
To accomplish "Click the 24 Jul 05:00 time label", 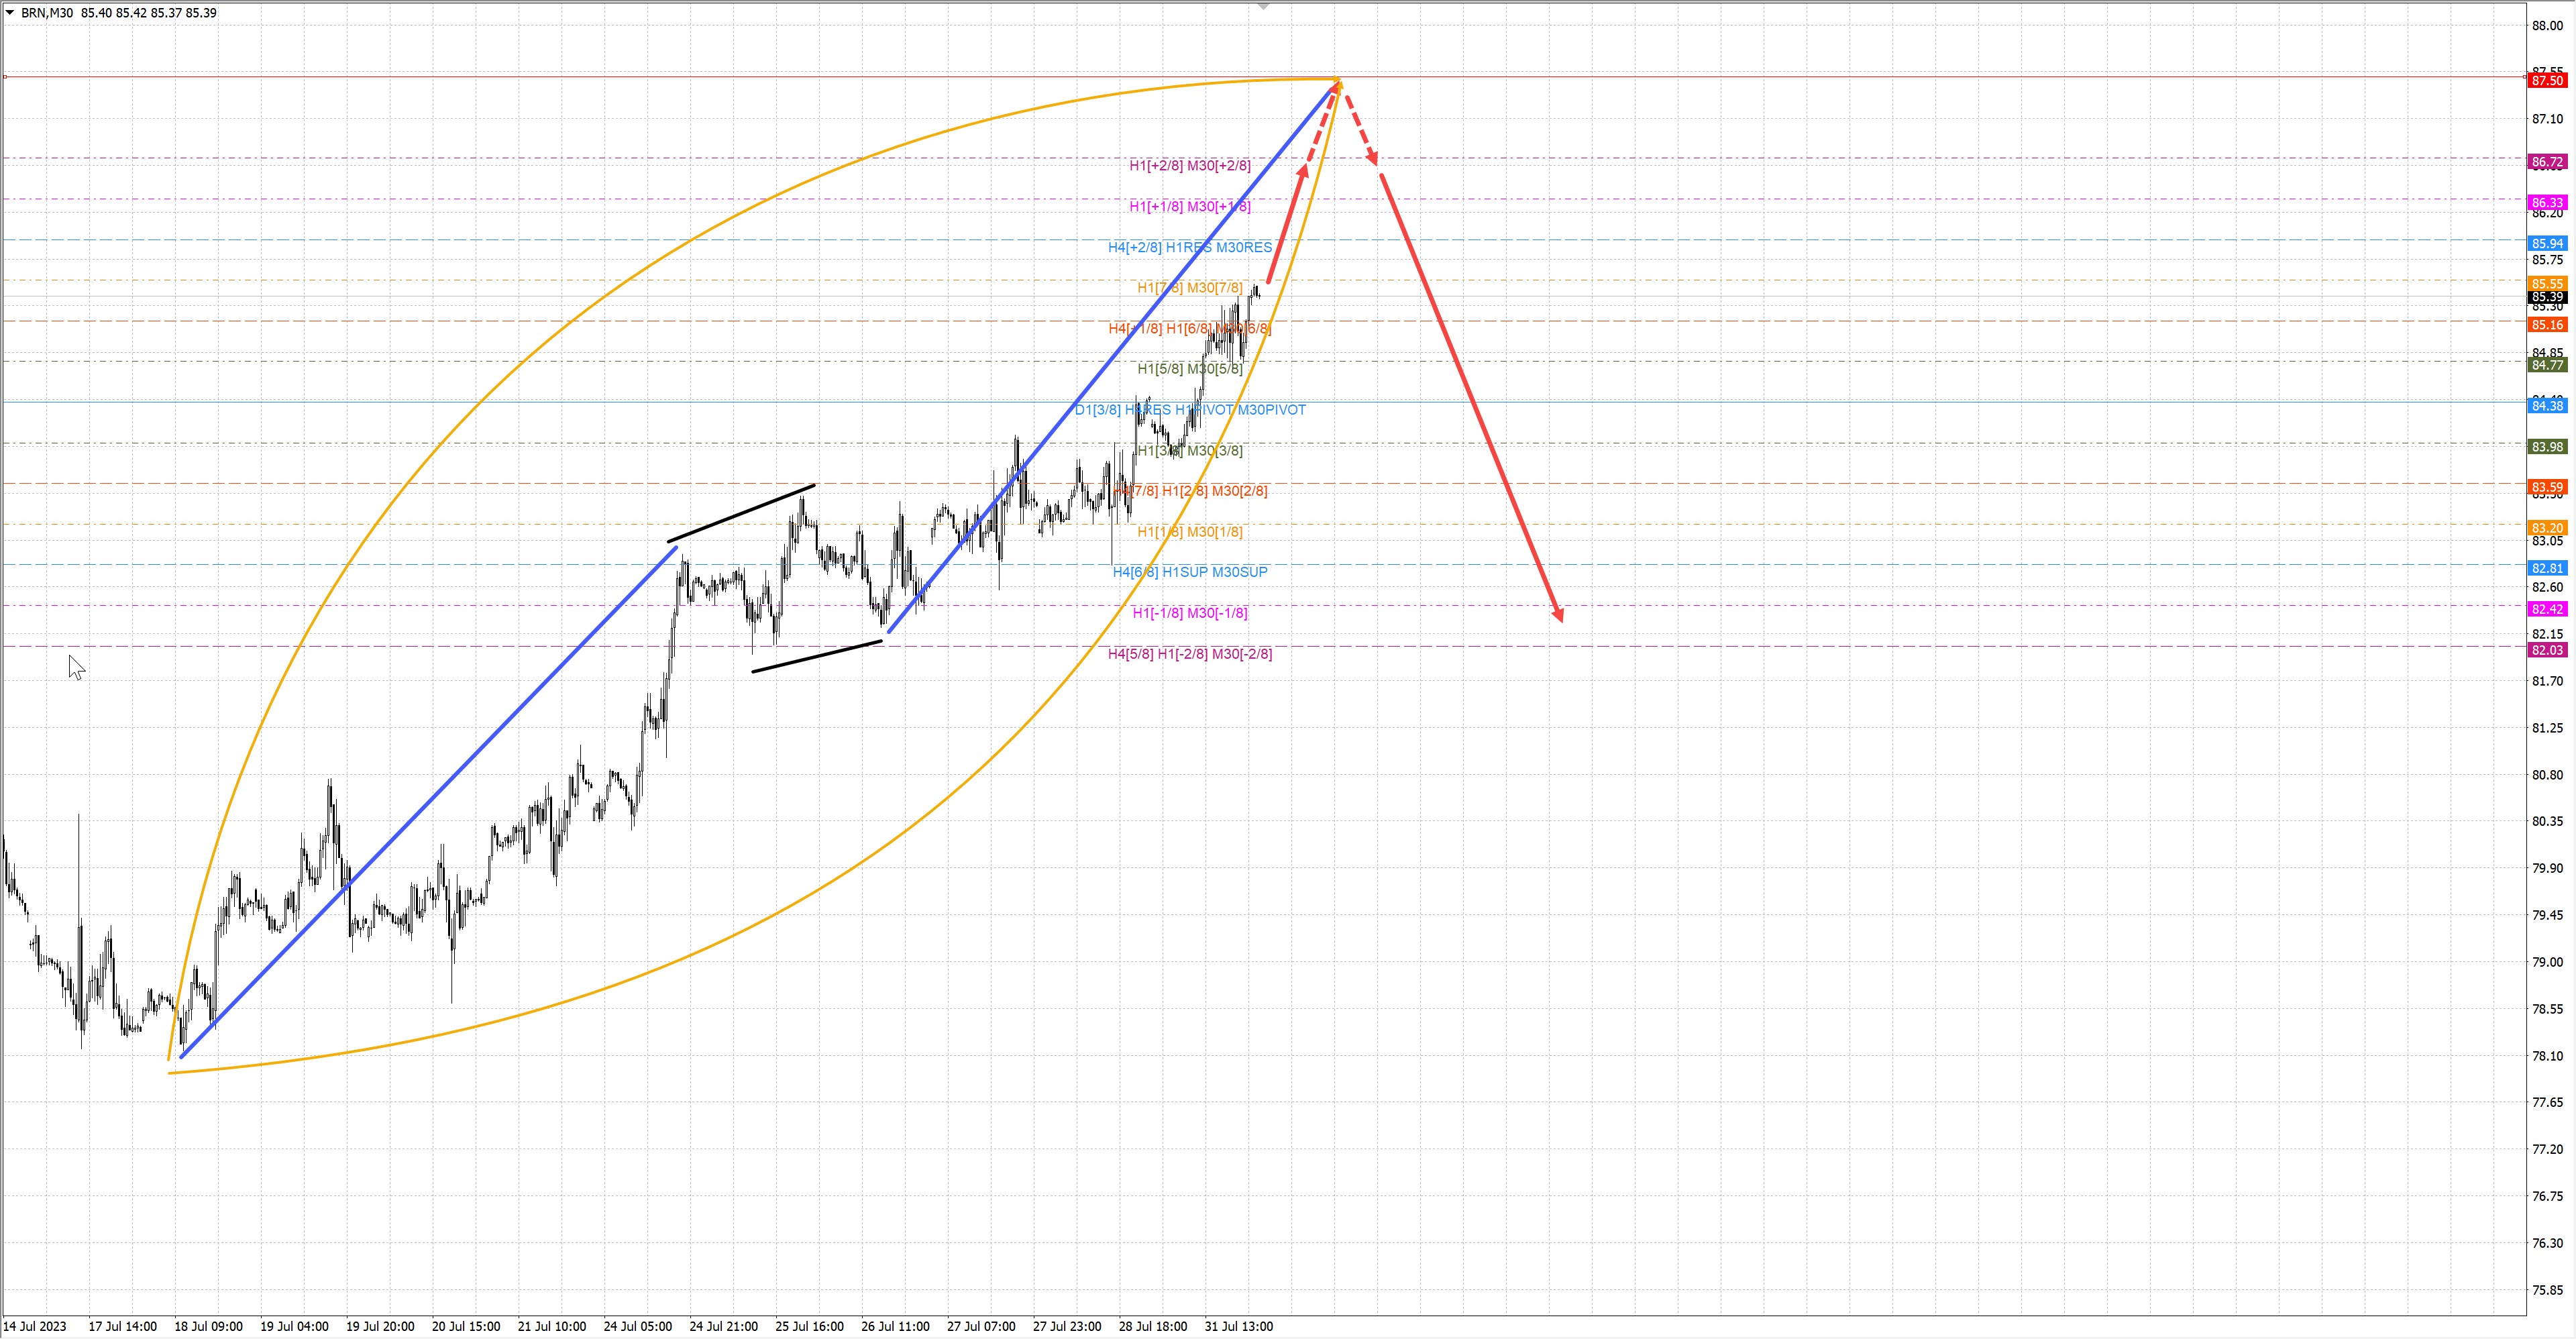I will (x=637, y=1326).
